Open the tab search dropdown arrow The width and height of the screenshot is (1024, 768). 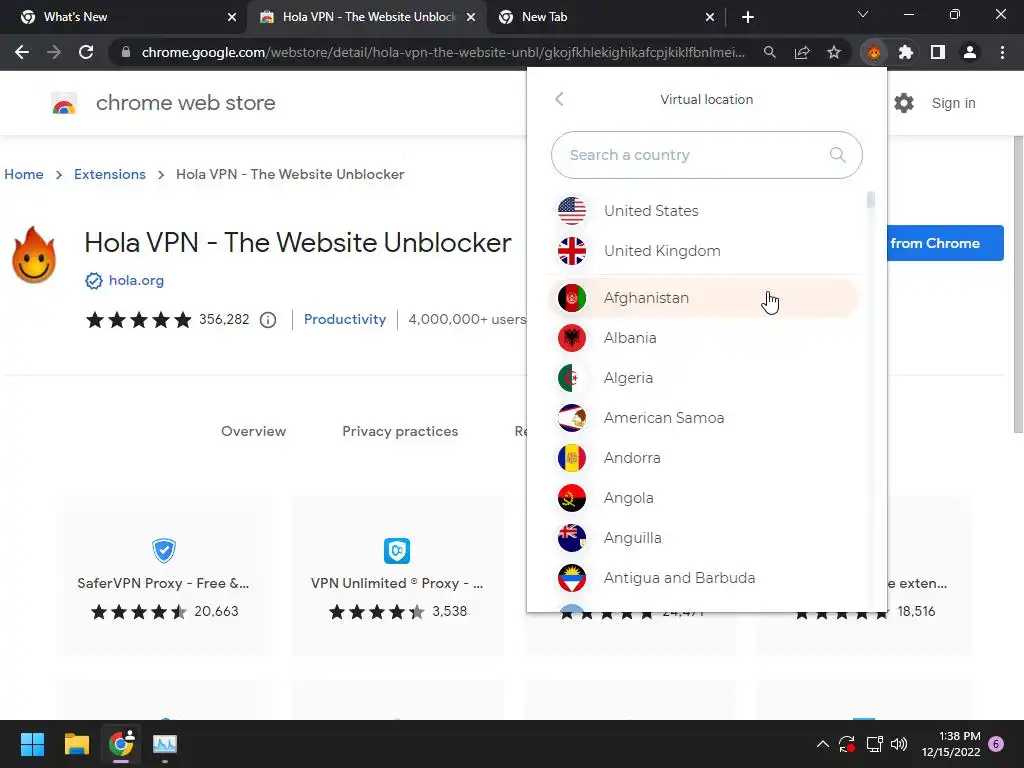pyautogui.click(x=863, y=14)
